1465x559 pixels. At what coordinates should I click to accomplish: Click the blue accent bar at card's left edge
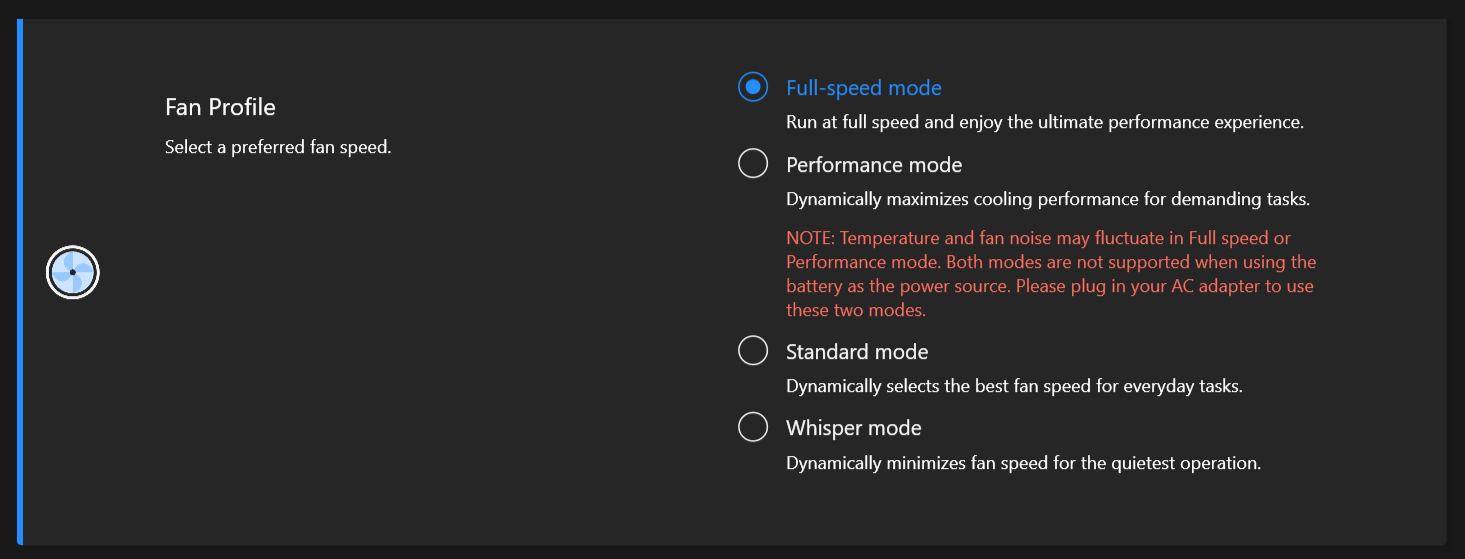tap(20, 281)
